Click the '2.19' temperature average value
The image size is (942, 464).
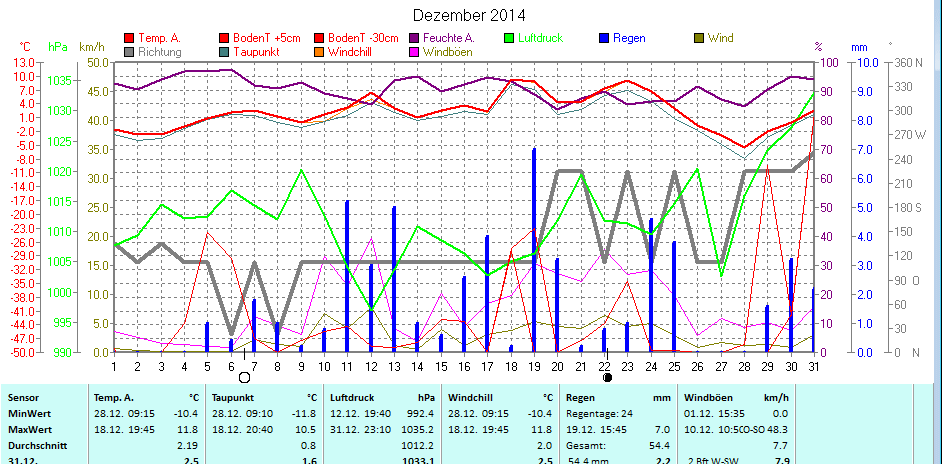tap(189, 446)
